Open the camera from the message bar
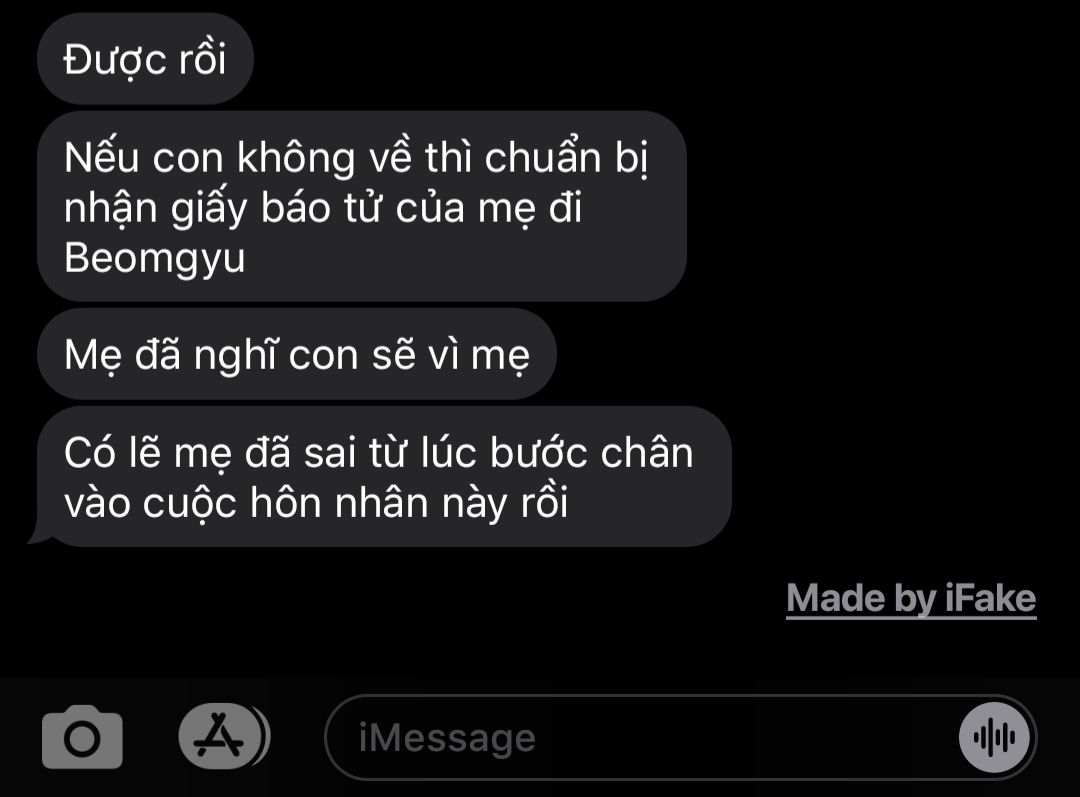This screenshot has width=1080, height=797. click(82, 737)
